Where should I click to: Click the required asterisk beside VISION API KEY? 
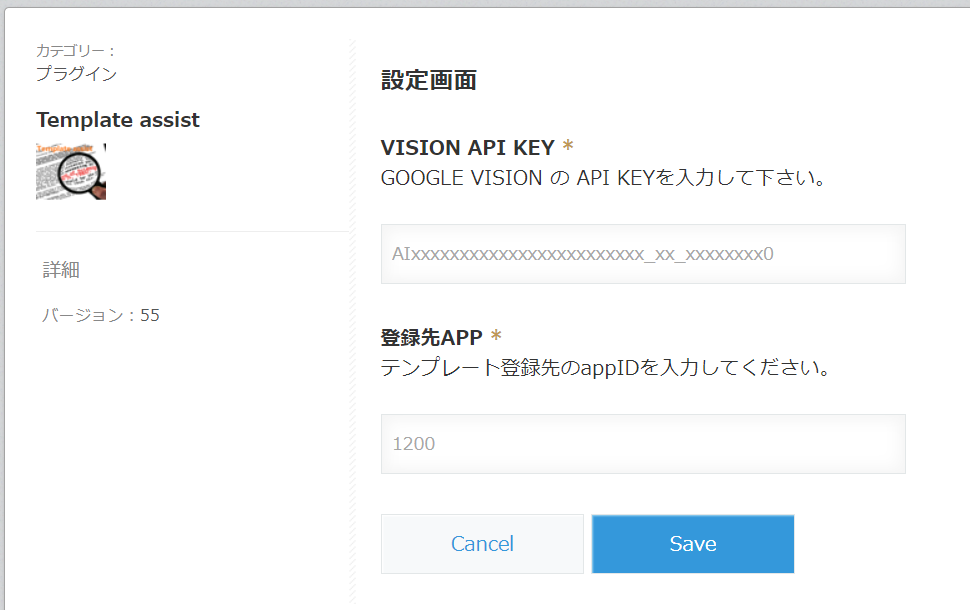tap(568, 148)
